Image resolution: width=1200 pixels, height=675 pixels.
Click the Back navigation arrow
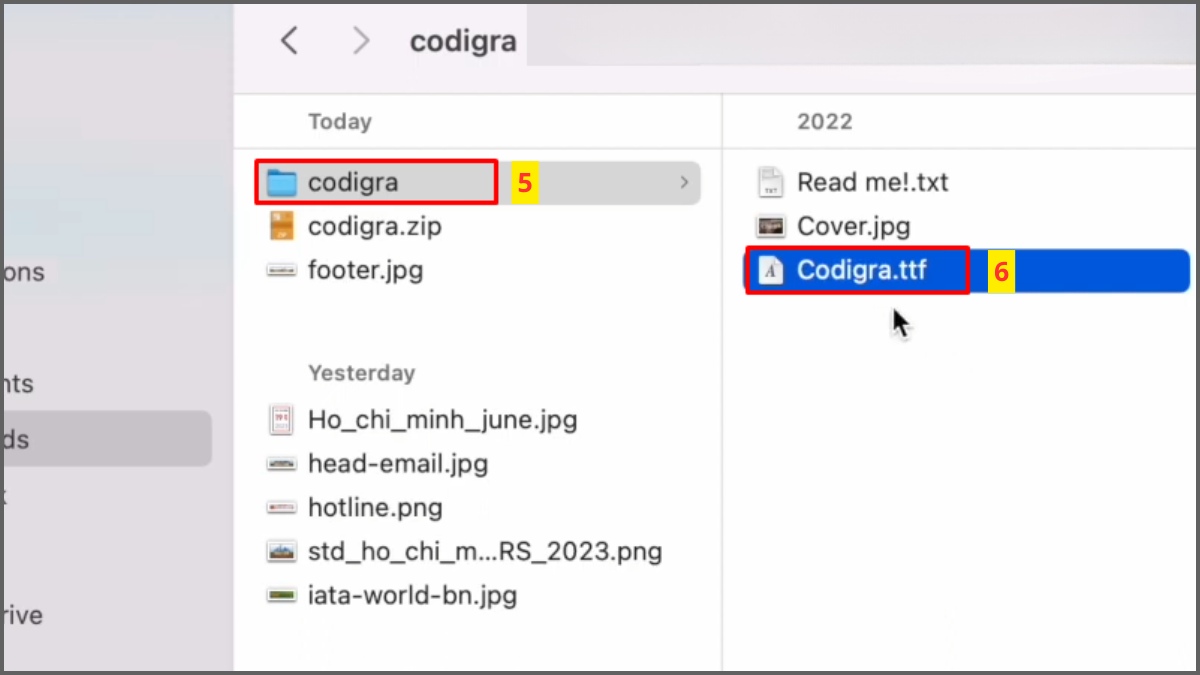[x=289, y=40]
